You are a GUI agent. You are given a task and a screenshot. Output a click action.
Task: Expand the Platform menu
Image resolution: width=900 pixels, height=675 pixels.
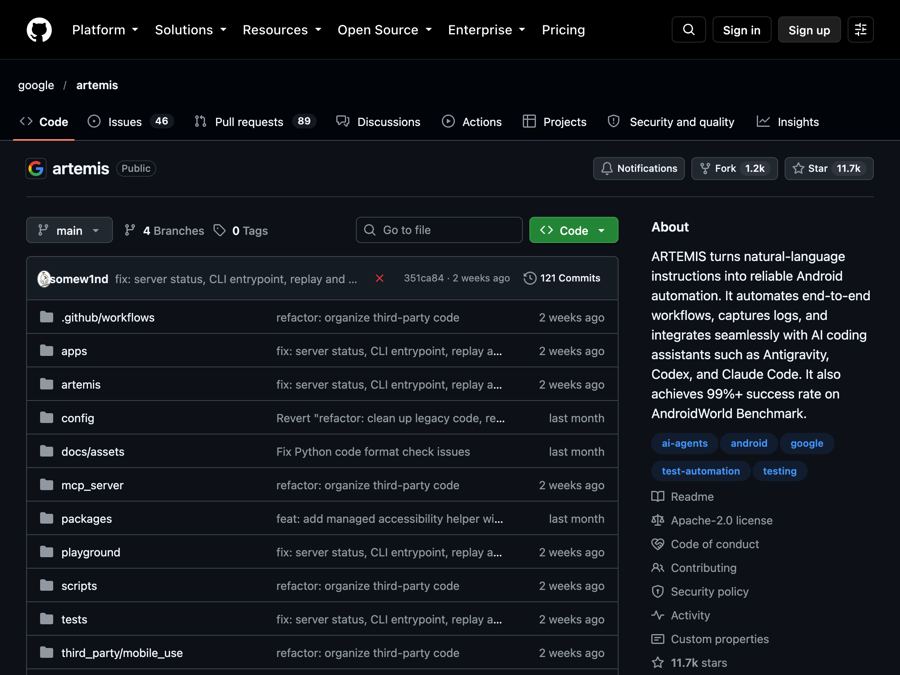pos(105,30)
